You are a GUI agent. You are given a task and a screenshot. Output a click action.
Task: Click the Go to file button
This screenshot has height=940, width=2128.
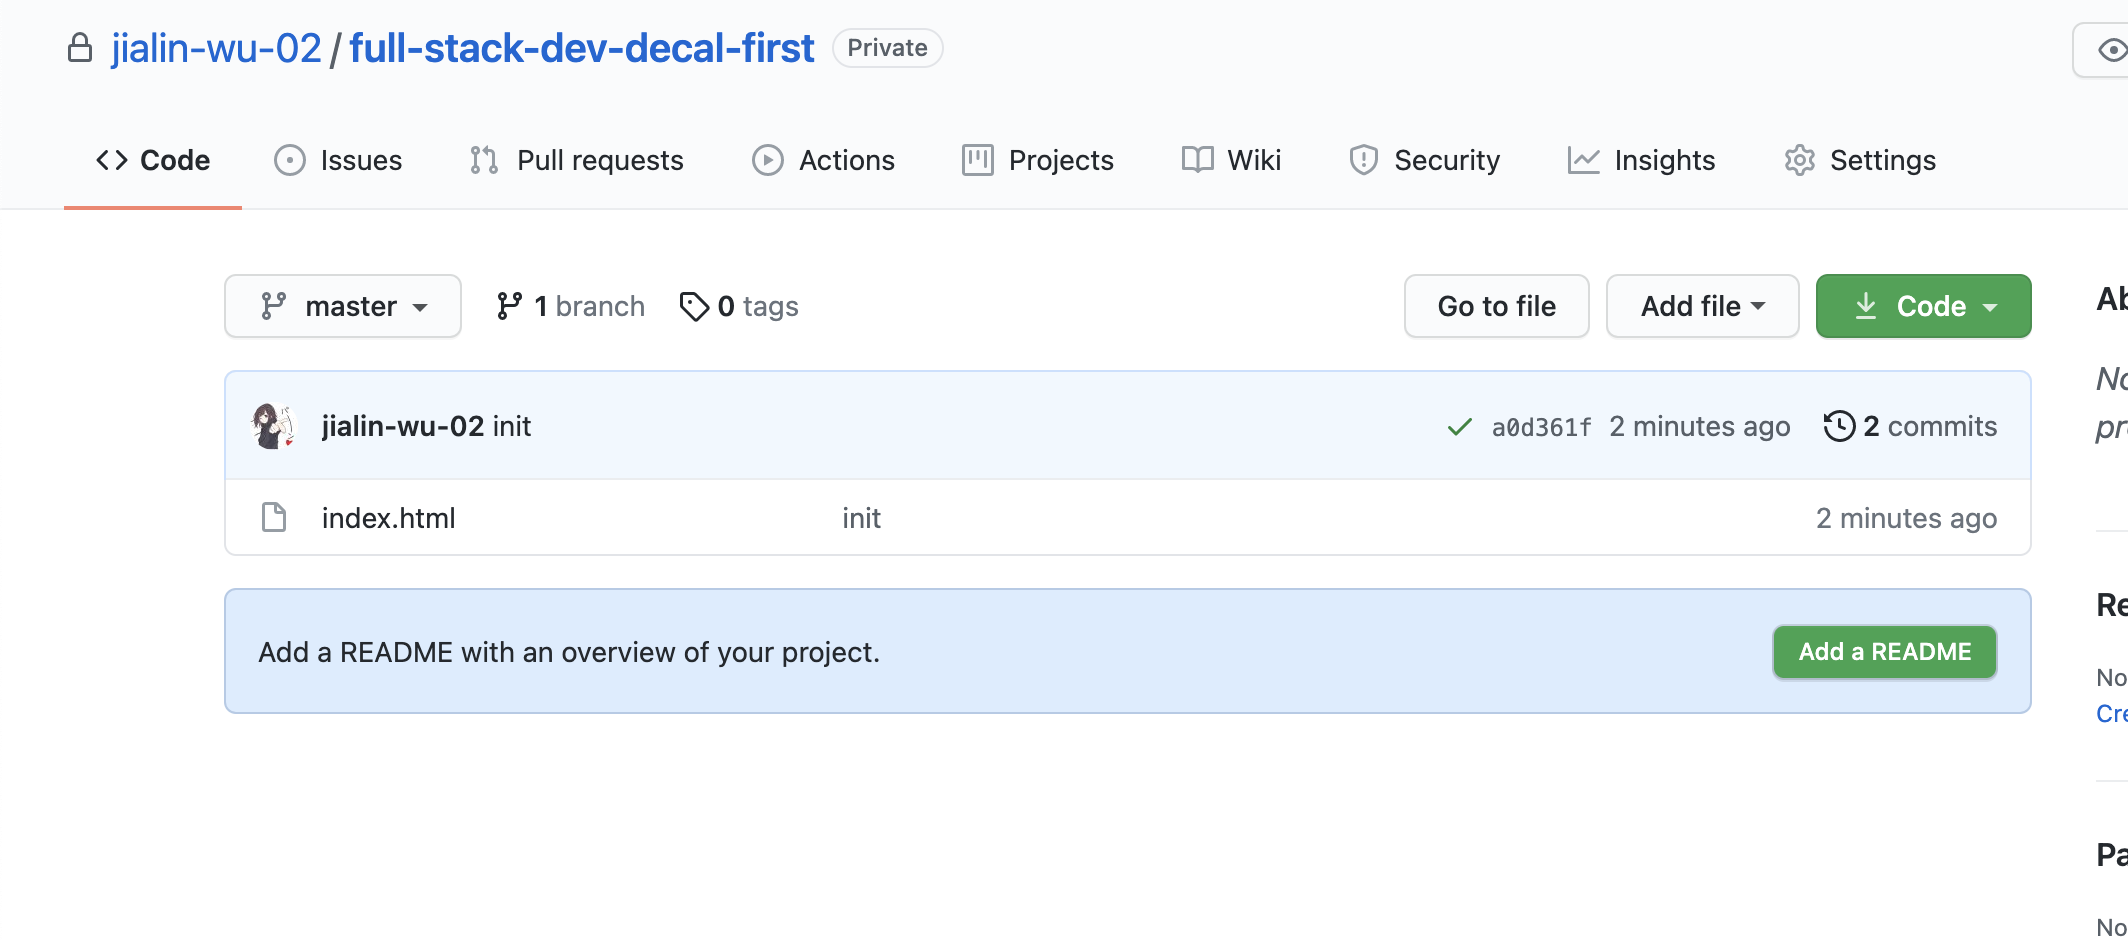(x=1497, y=306)
